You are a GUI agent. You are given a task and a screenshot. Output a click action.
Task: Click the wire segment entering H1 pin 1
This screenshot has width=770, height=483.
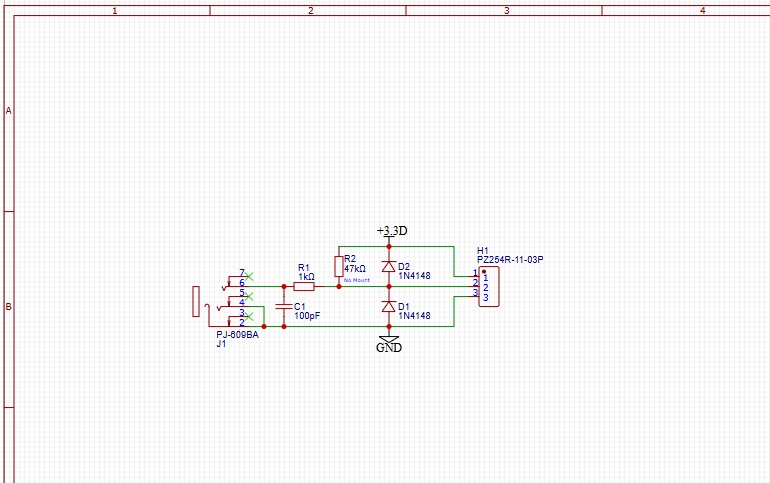[463, 276]
